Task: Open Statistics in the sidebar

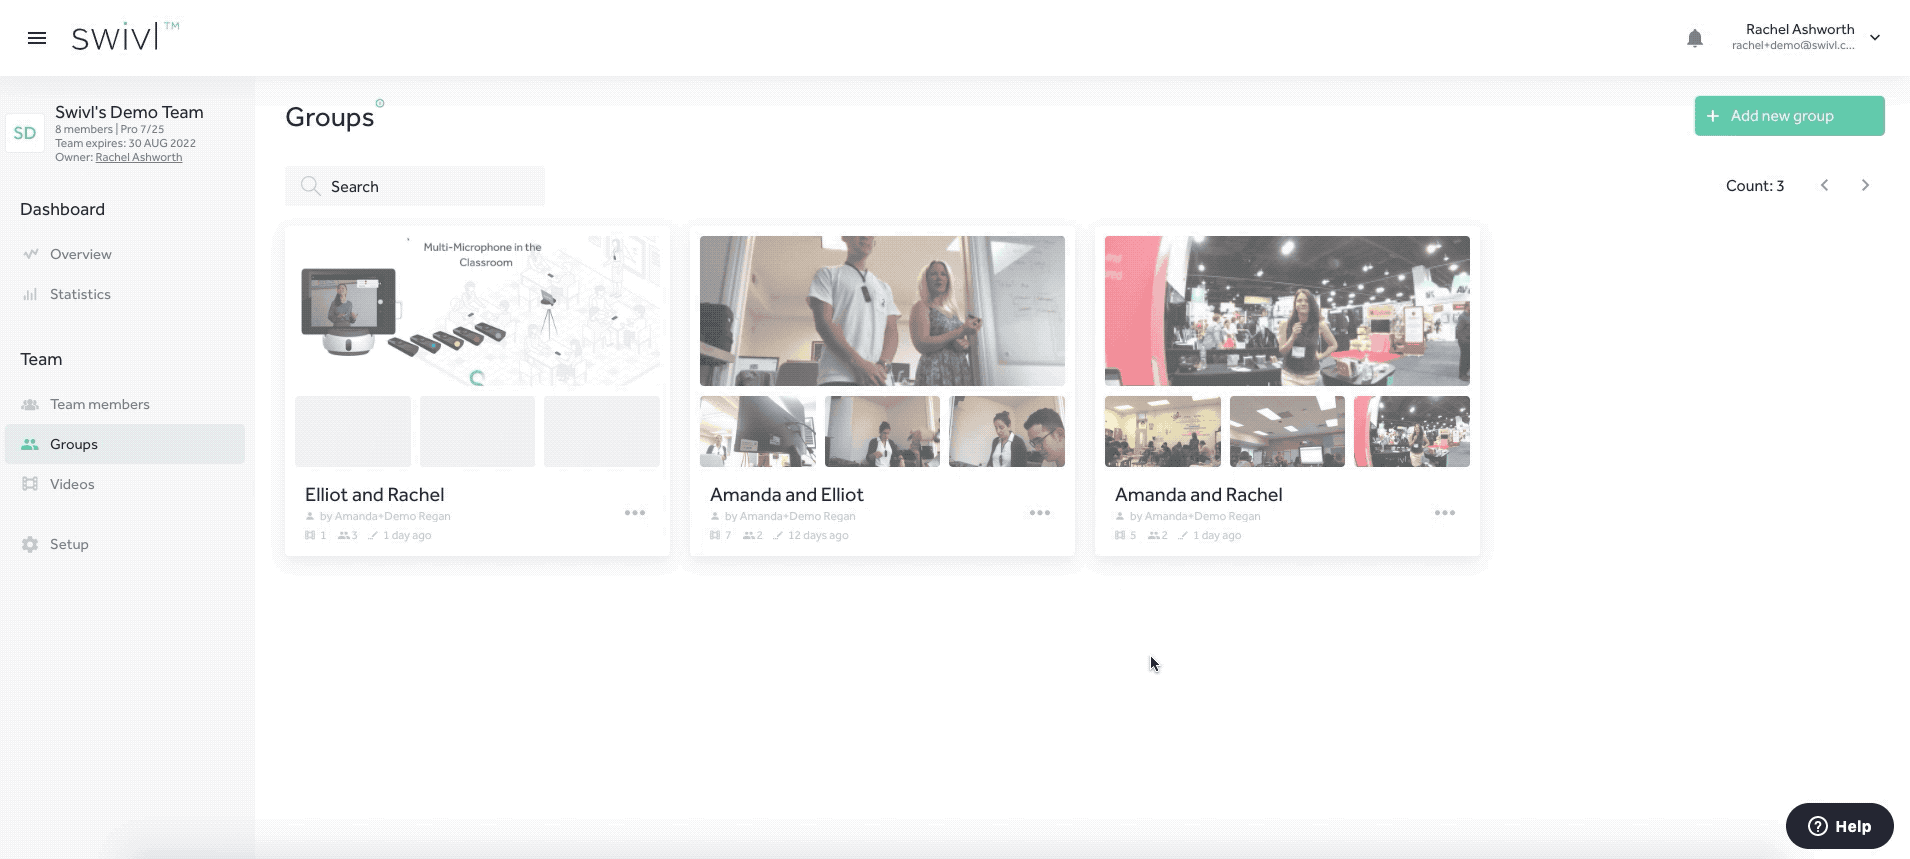Action: pos(80,294)
